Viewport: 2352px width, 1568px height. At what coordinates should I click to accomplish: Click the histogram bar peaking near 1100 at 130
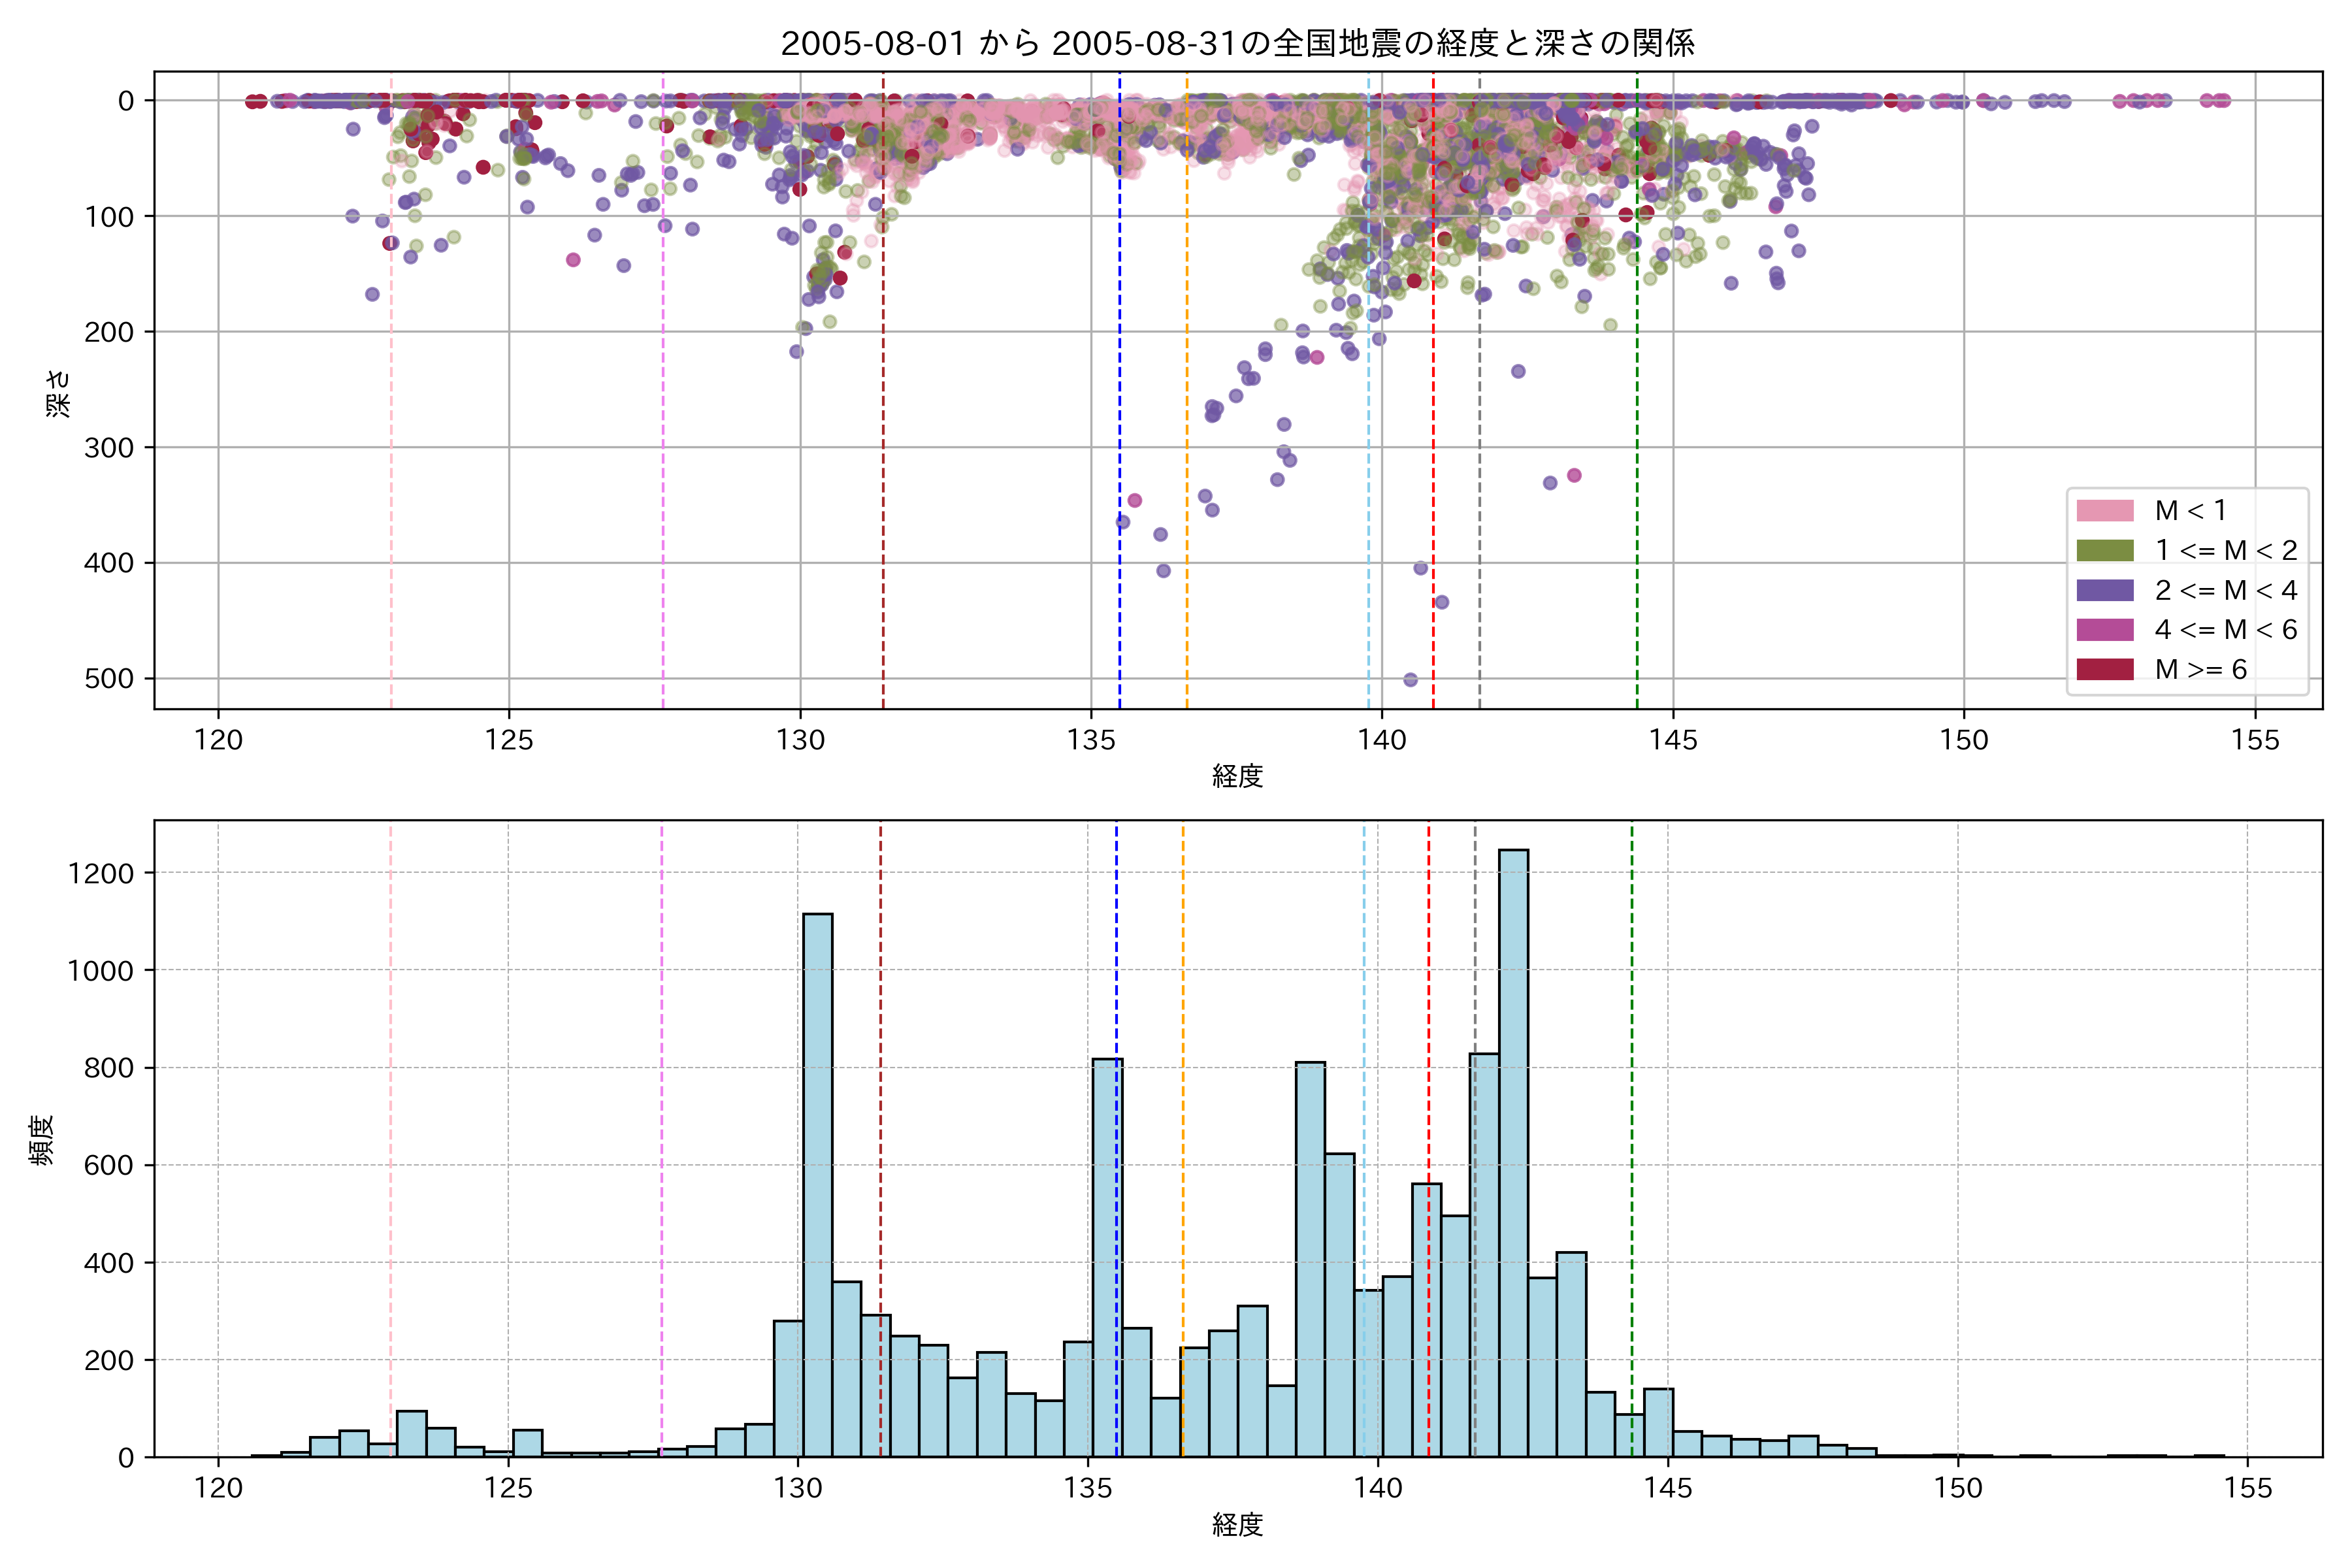tap(817, 1185)
